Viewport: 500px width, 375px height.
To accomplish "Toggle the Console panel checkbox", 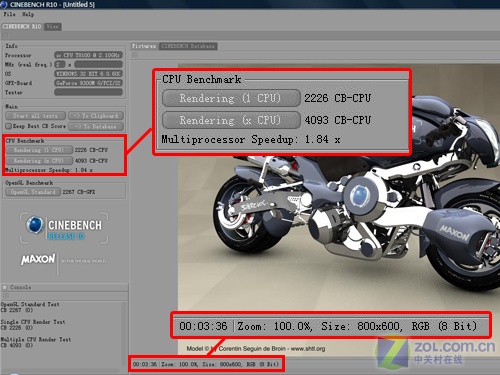I will point(5,287).
